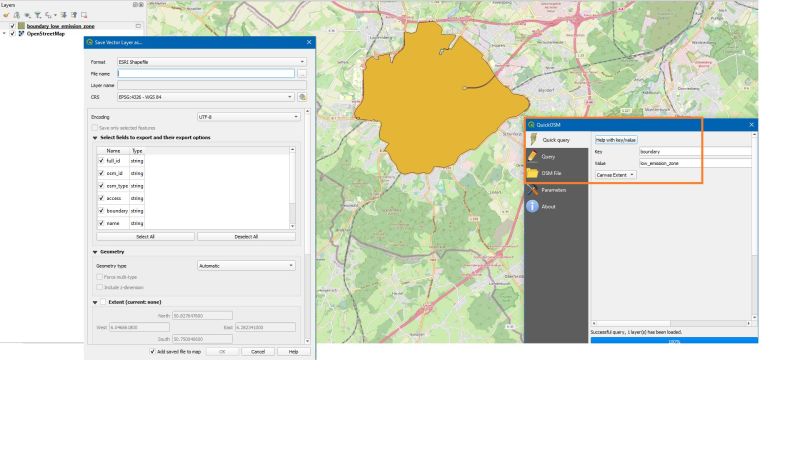
Task: Click QuickOSM horizontal scrollbar
Action: (x=671, y=323)
